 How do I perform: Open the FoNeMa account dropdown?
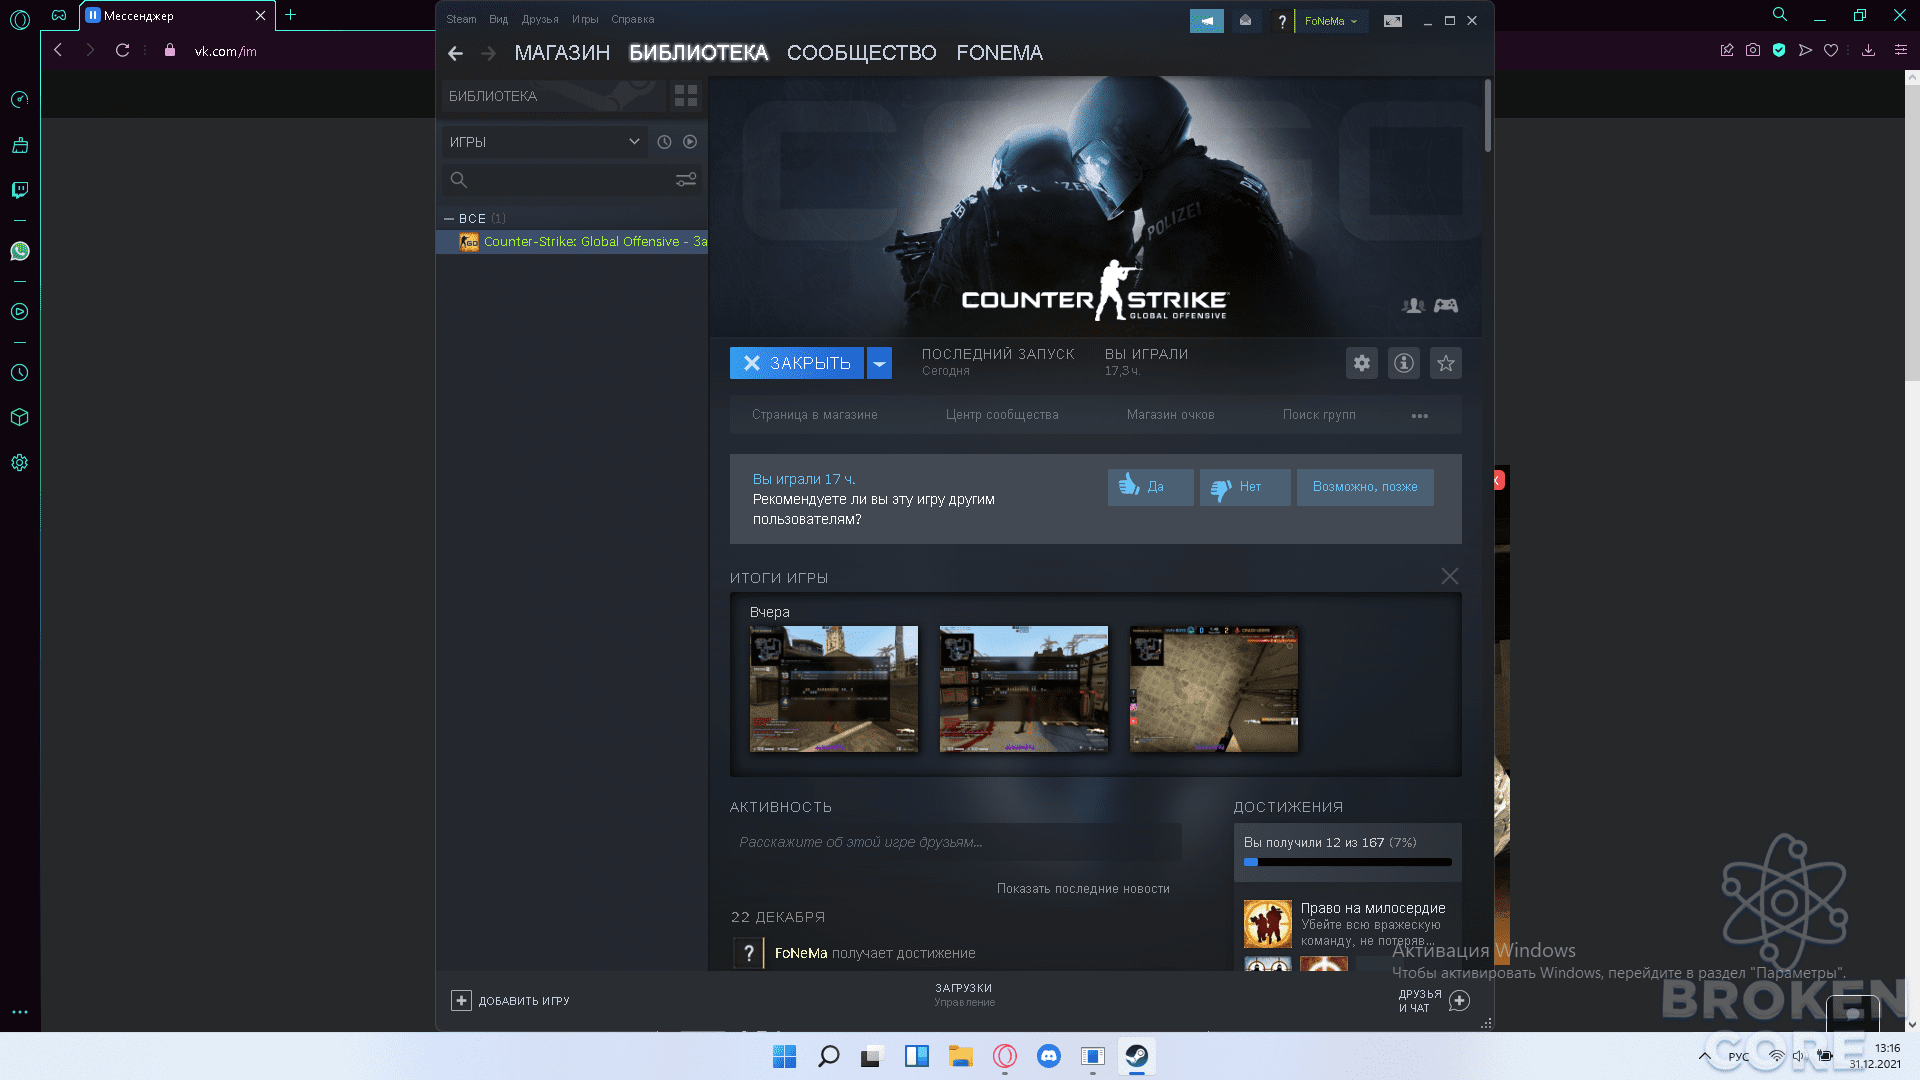pyautogui.click(x=1331, y=21)
